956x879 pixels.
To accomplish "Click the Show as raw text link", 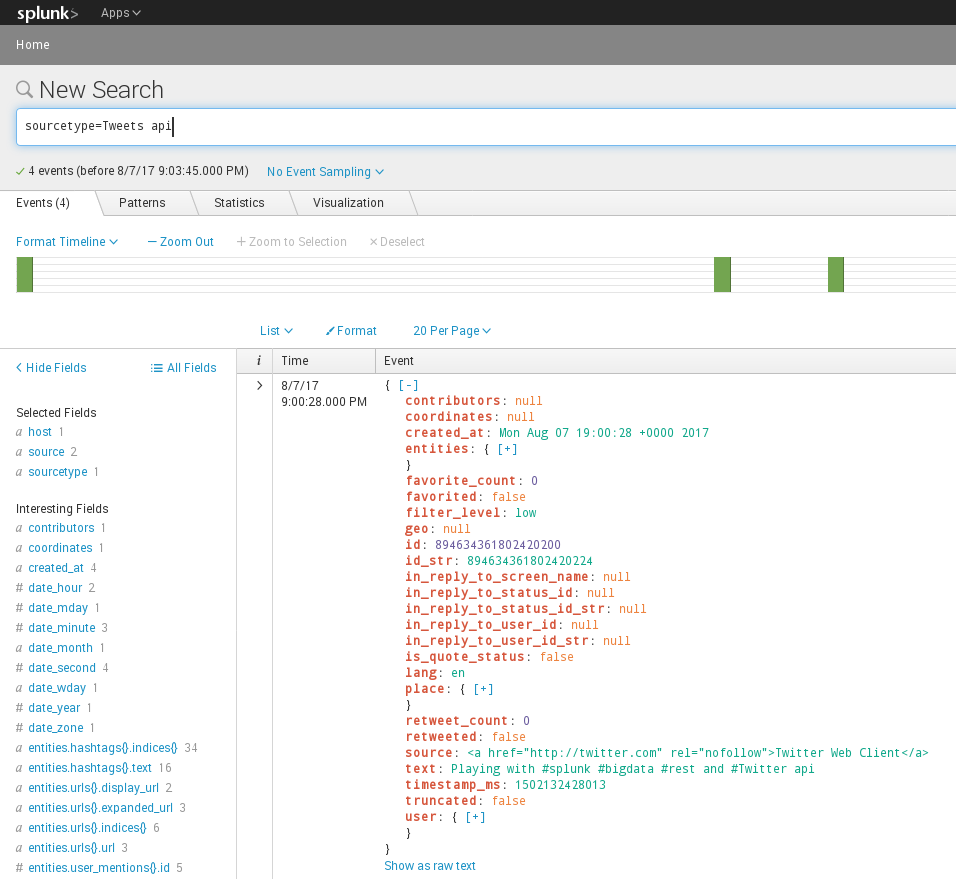I will pyautogui.click(x=430, y=865).
